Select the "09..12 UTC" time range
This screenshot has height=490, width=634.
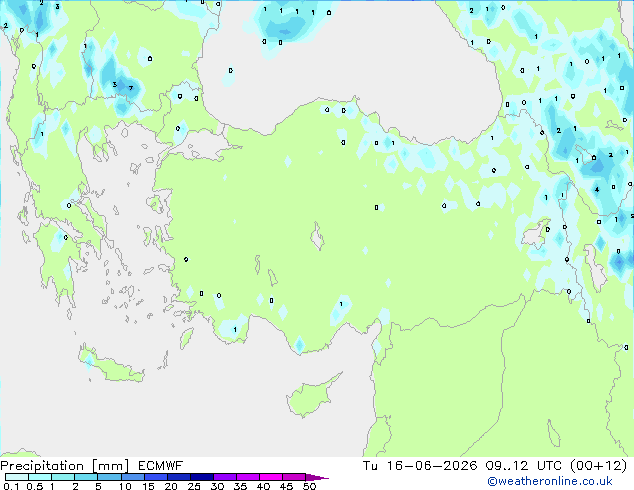pyautogui.click(x=524, y=466)
